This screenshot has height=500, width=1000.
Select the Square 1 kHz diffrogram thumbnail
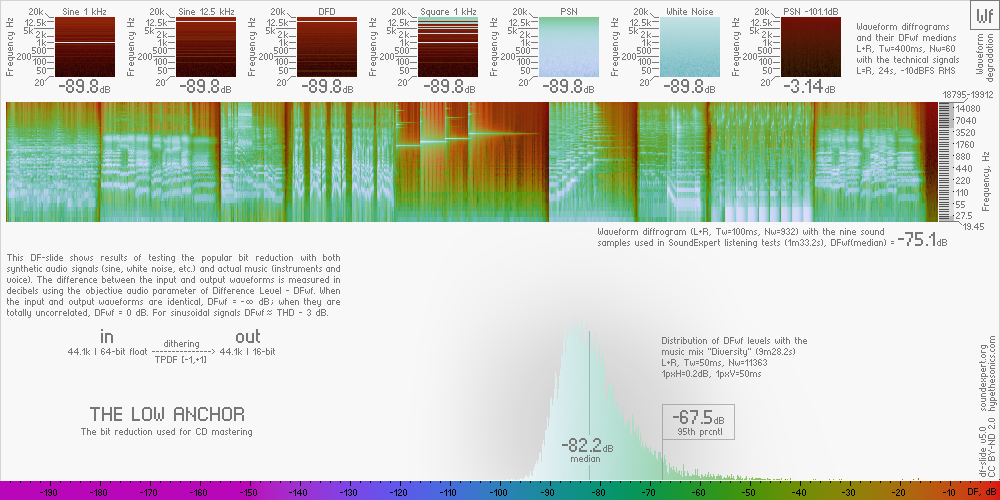click(448, 47)
